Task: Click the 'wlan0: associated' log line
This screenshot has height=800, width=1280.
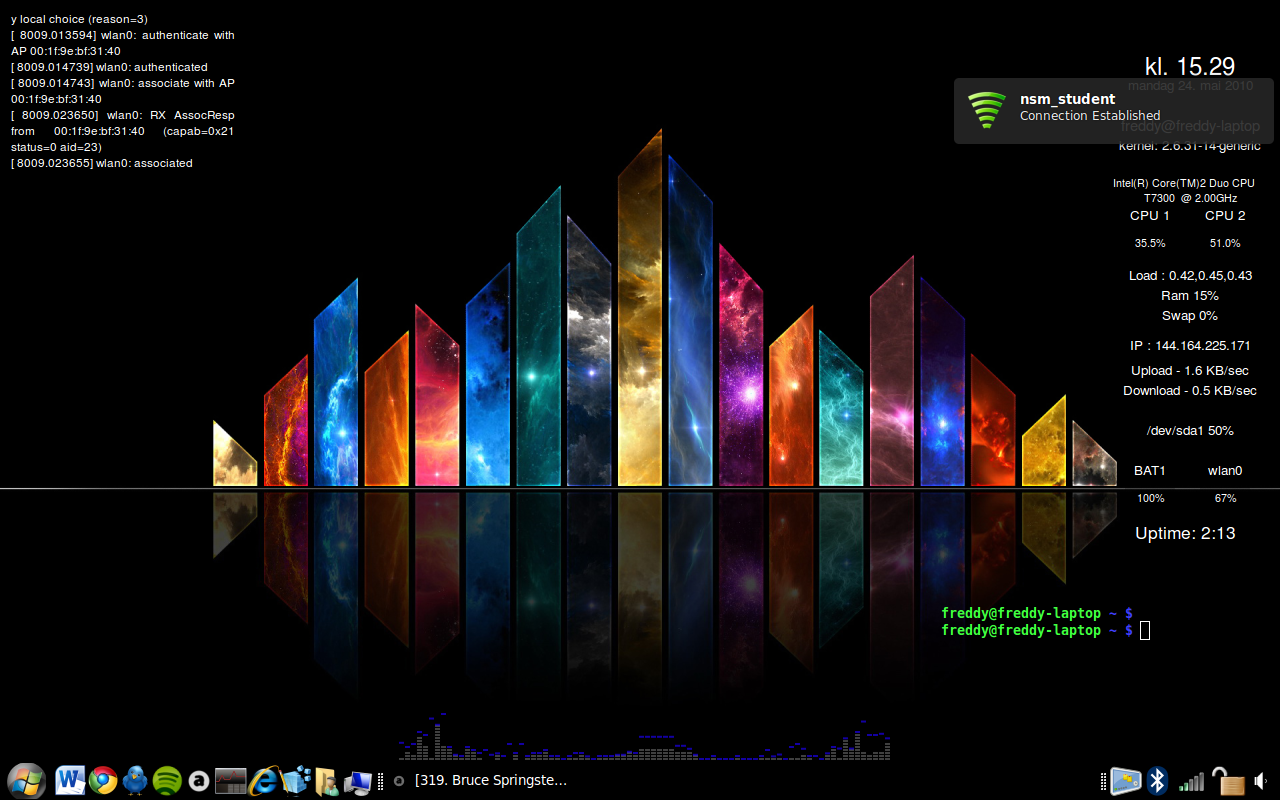Action: point(102,163)
